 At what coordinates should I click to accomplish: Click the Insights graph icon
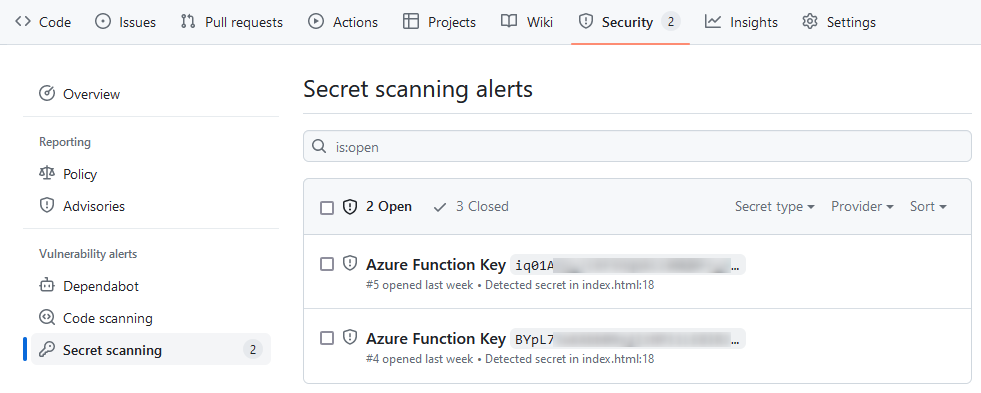pyautogui.click(x=713, y=22)
